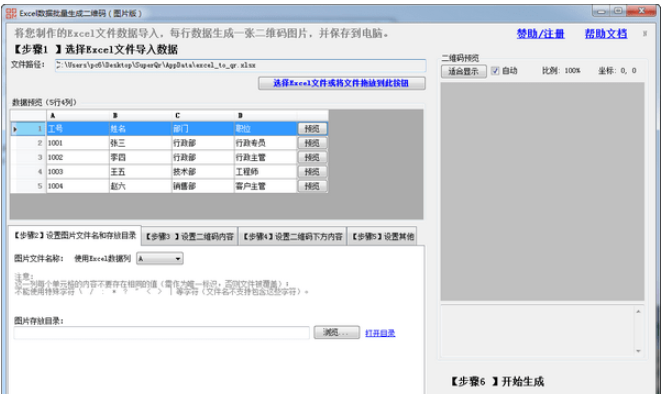The height and width of the screenshot is (394, 667).
Task: Select the cell 客户主管
Action: tap(265, 186)
